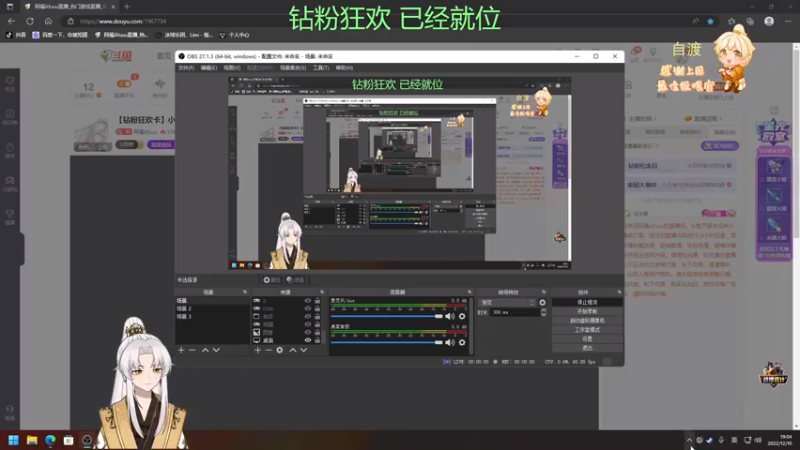Mute the microphone speaker icon in mixer
Viewport: 800px width, 450px height.
point(449,316)
